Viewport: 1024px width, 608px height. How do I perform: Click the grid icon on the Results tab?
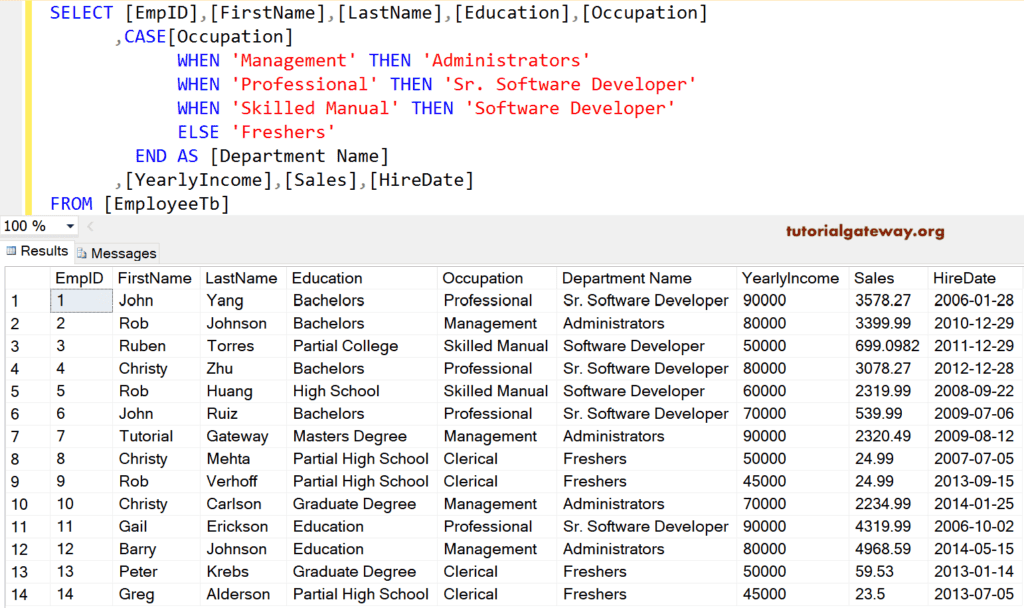(9, 251)
